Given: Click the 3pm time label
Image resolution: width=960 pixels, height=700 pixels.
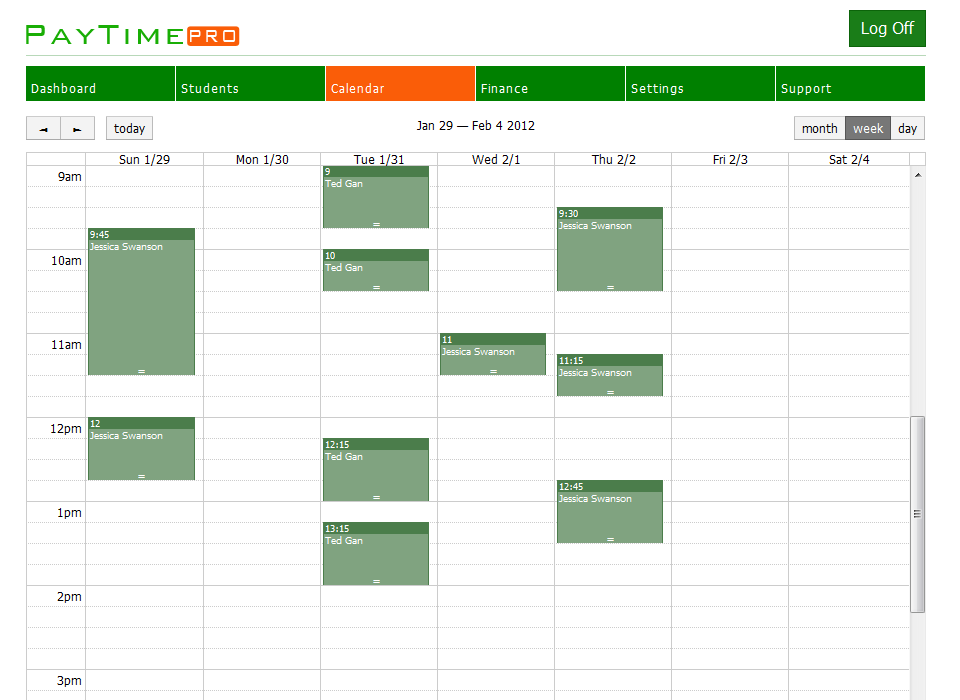Looking at the screenshot, I should [x=69, y=680].
